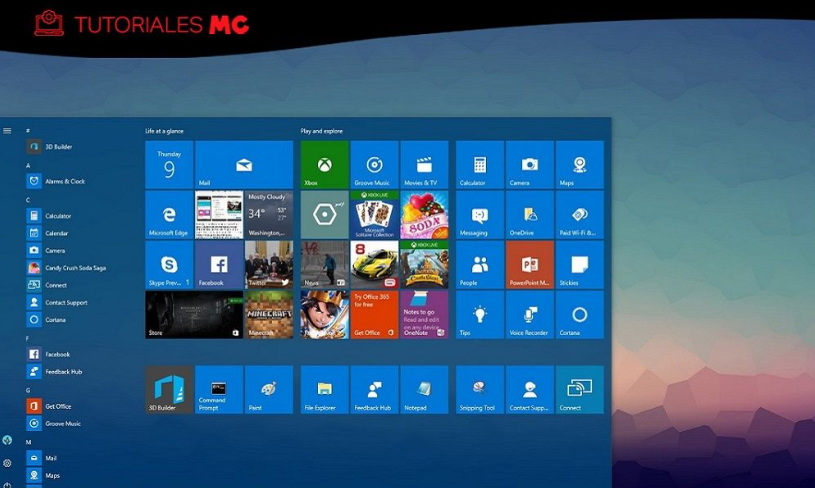Open the OneNote tile
The width and height of the screenshot is (815, 488).
[424, 314]
